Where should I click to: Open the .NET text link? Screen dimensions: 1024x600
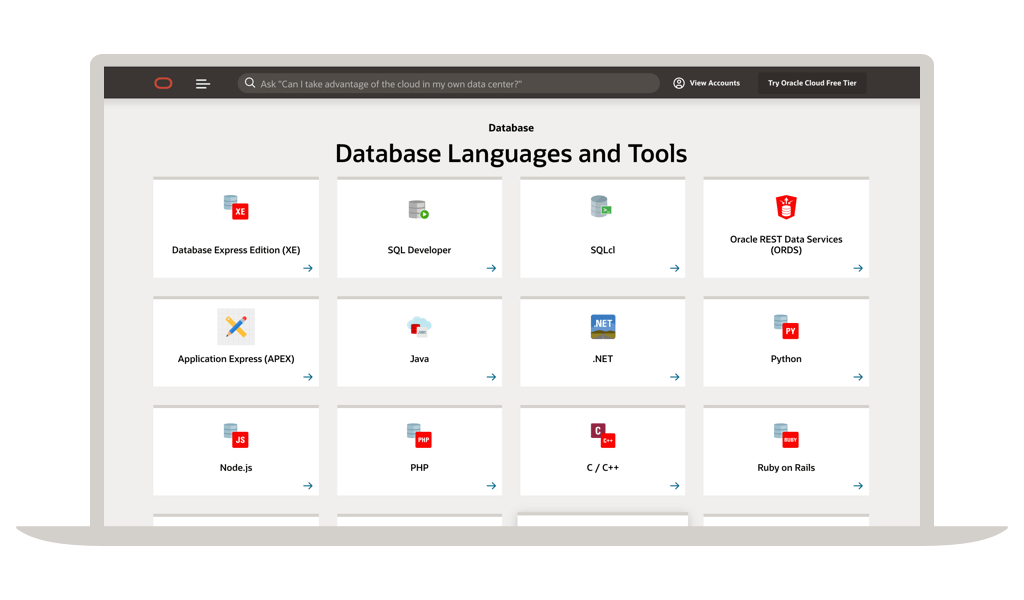point(602,359)
